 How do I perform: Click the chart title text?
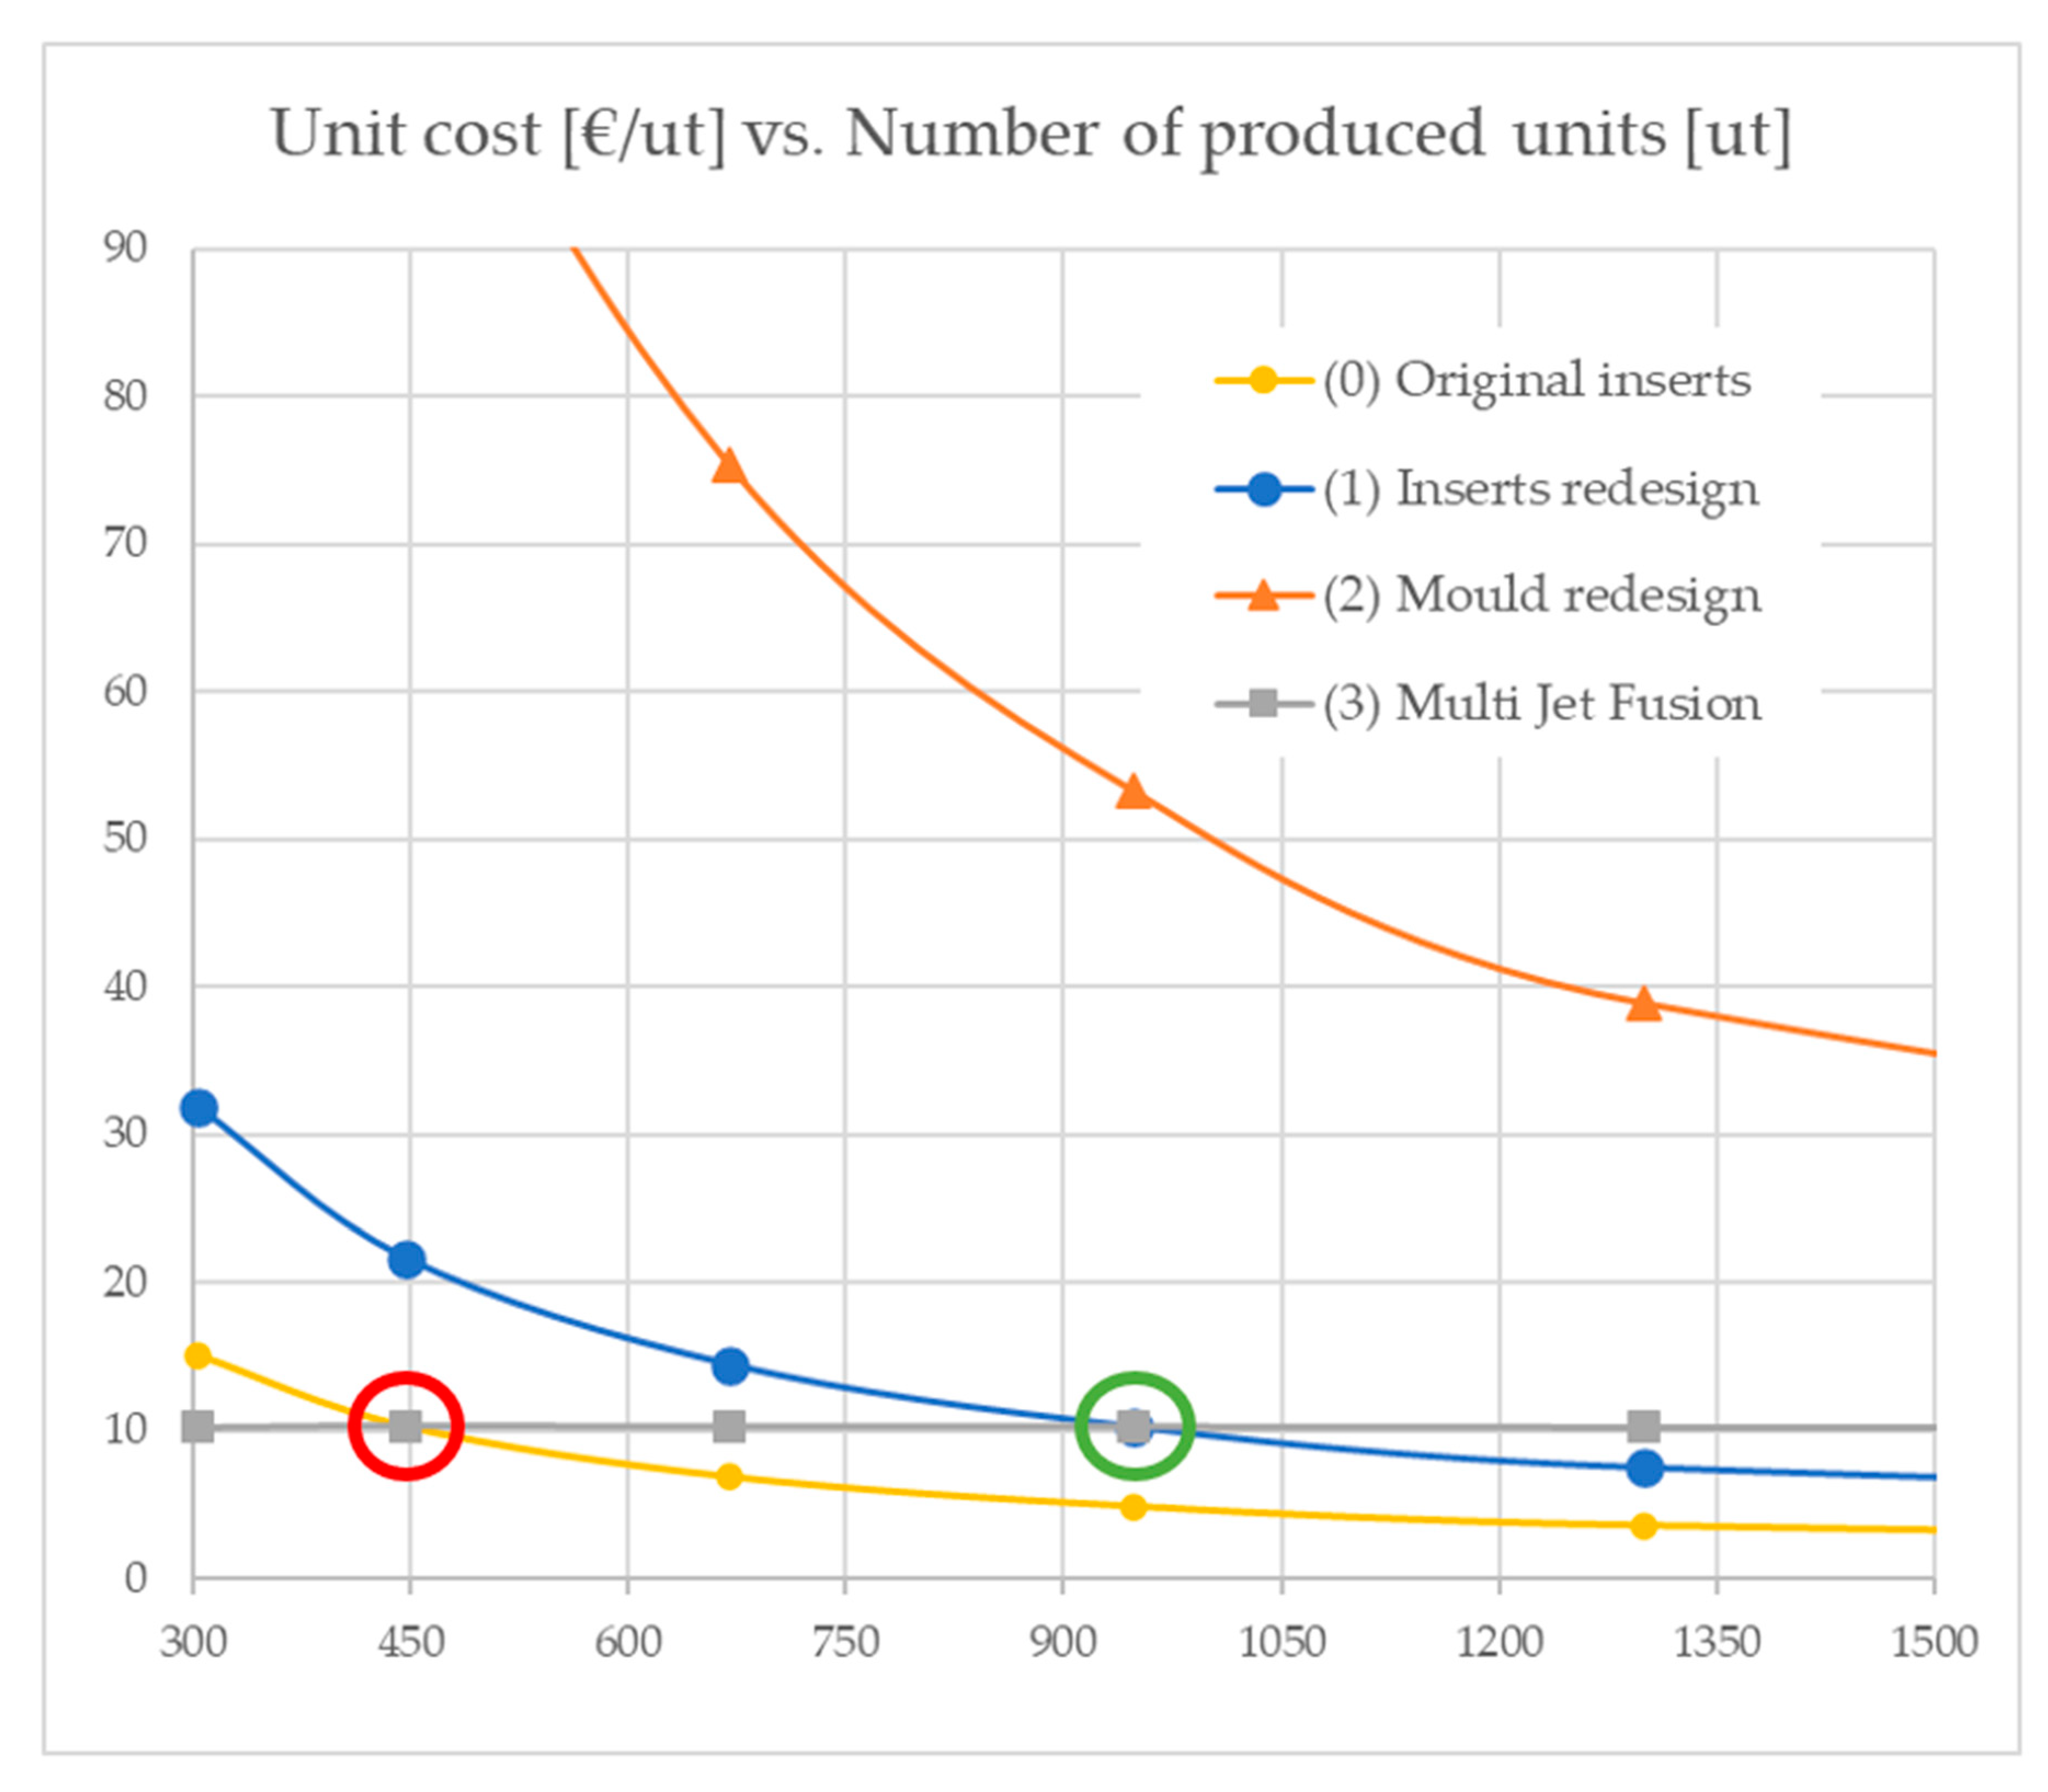coord(1030,134)
